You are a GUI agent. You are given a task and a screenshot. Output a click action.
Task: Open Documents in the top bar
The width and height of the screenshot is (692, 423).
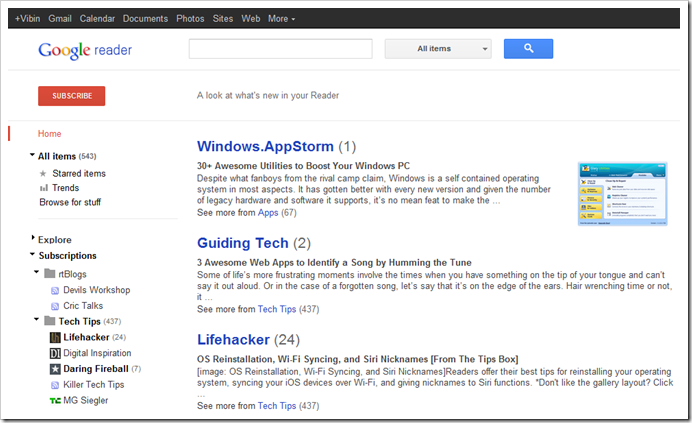pyautogui.click(x=145, y=19)
